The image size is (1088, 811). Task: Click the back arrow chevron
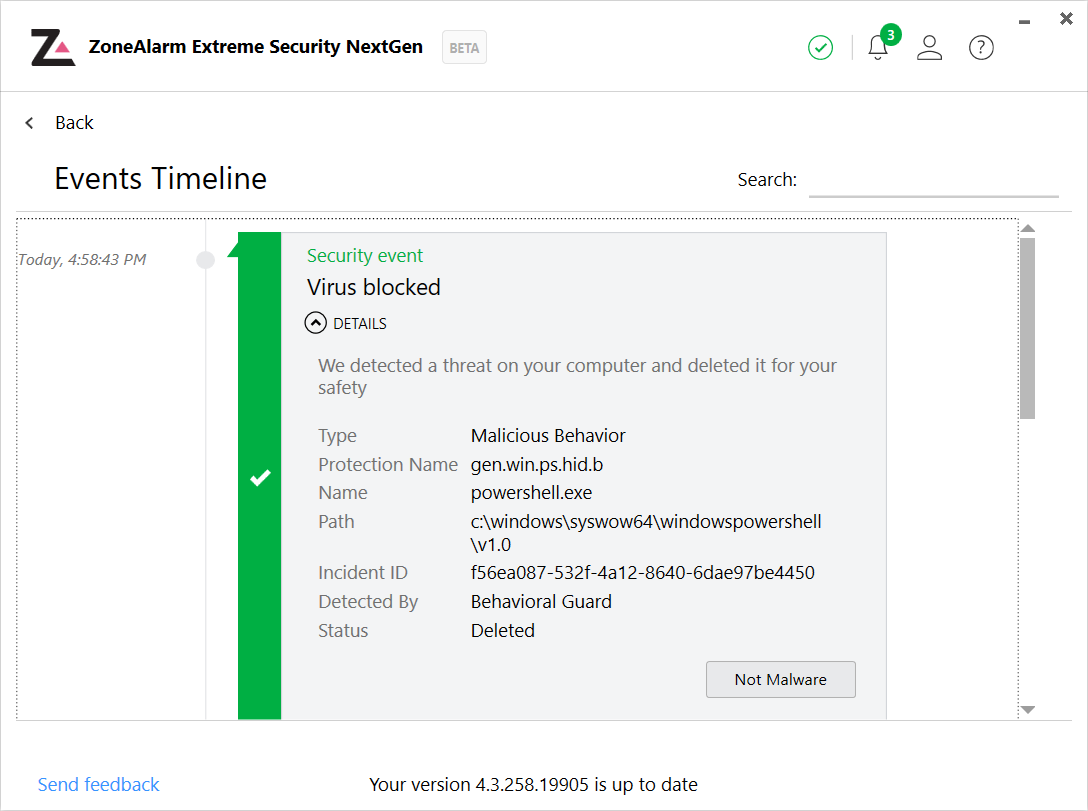tap(30, 123)
